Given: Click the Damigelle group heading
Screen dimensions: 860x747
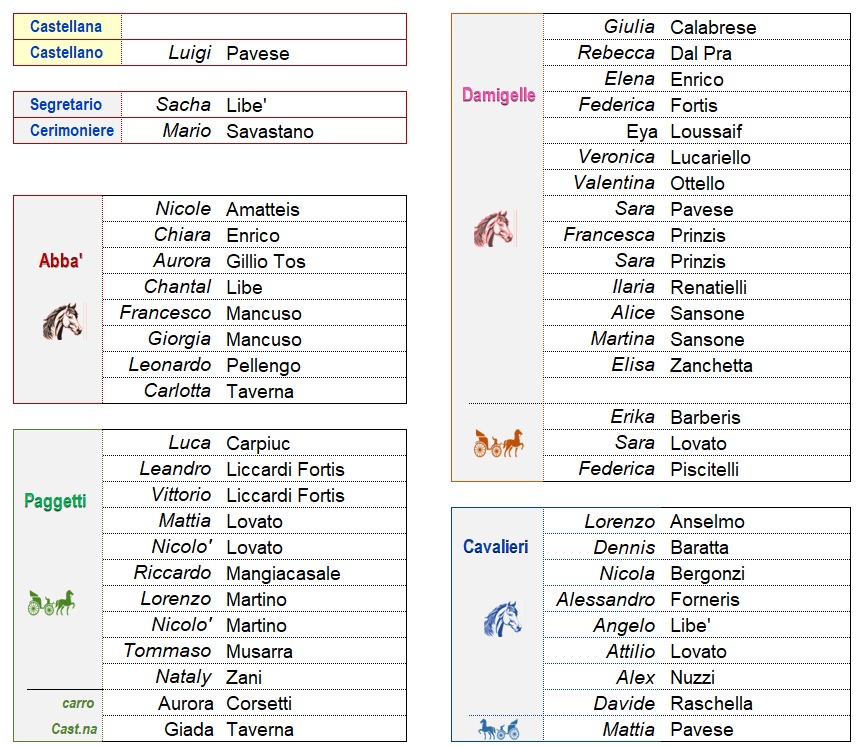Looking at the screenshot, I should (498, 96).
